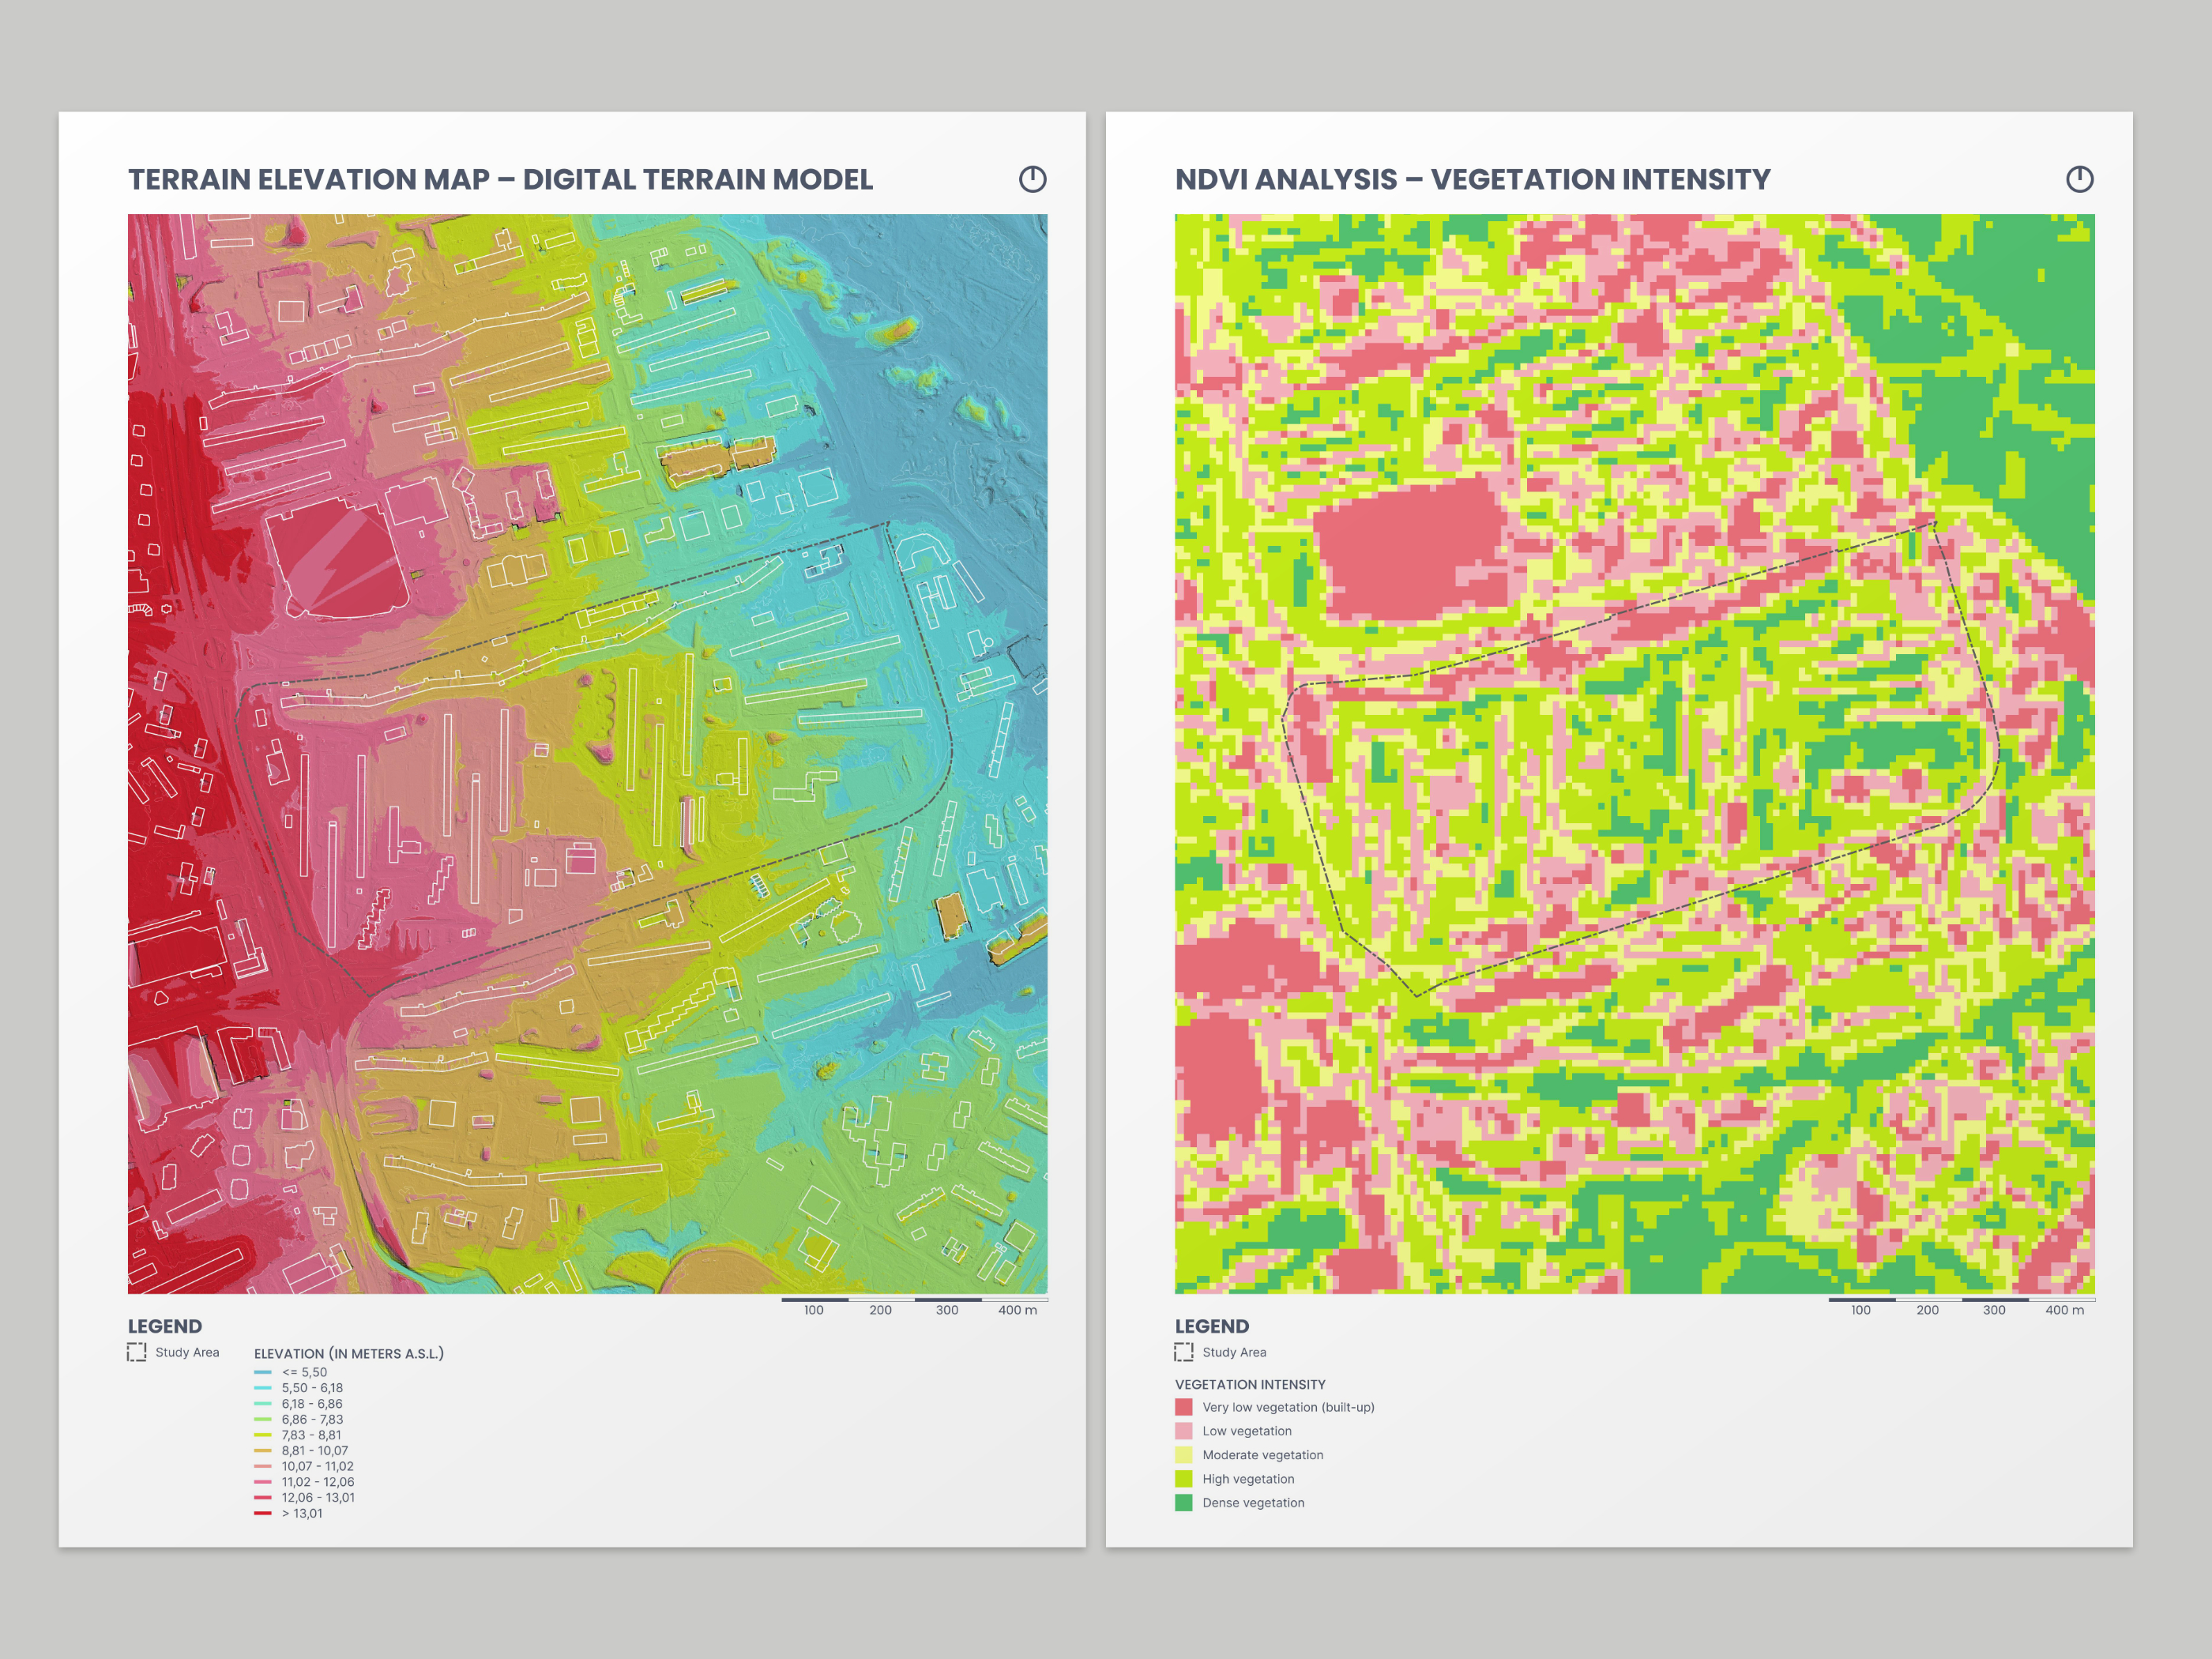The height and width of the screenshot is (1659, 2212).
Task: Select the Moderate vegetation pale yellow swatch
Action: click(1184, 1455)
